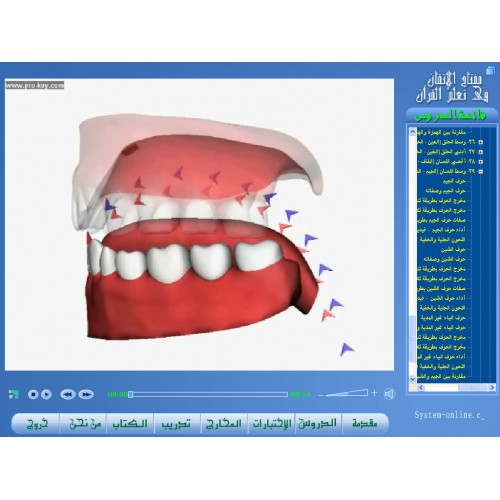Collapse lesson 29 in the tree
This screenshot has height=500, width=500.
tap(481, 171)
